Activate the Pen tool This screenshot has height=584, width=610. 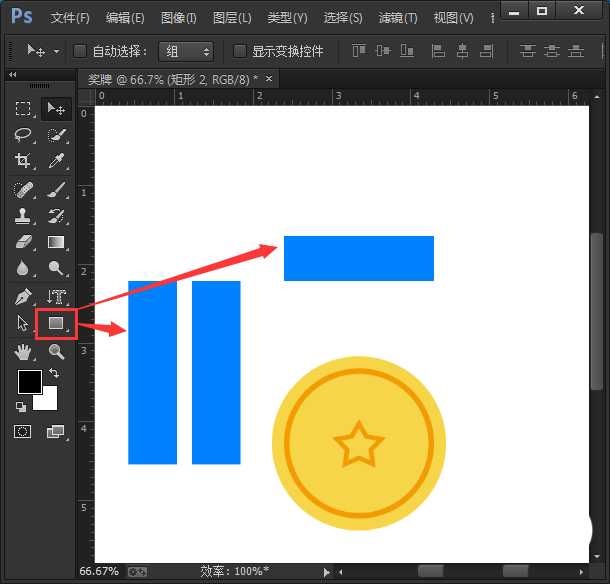[24, 296]
